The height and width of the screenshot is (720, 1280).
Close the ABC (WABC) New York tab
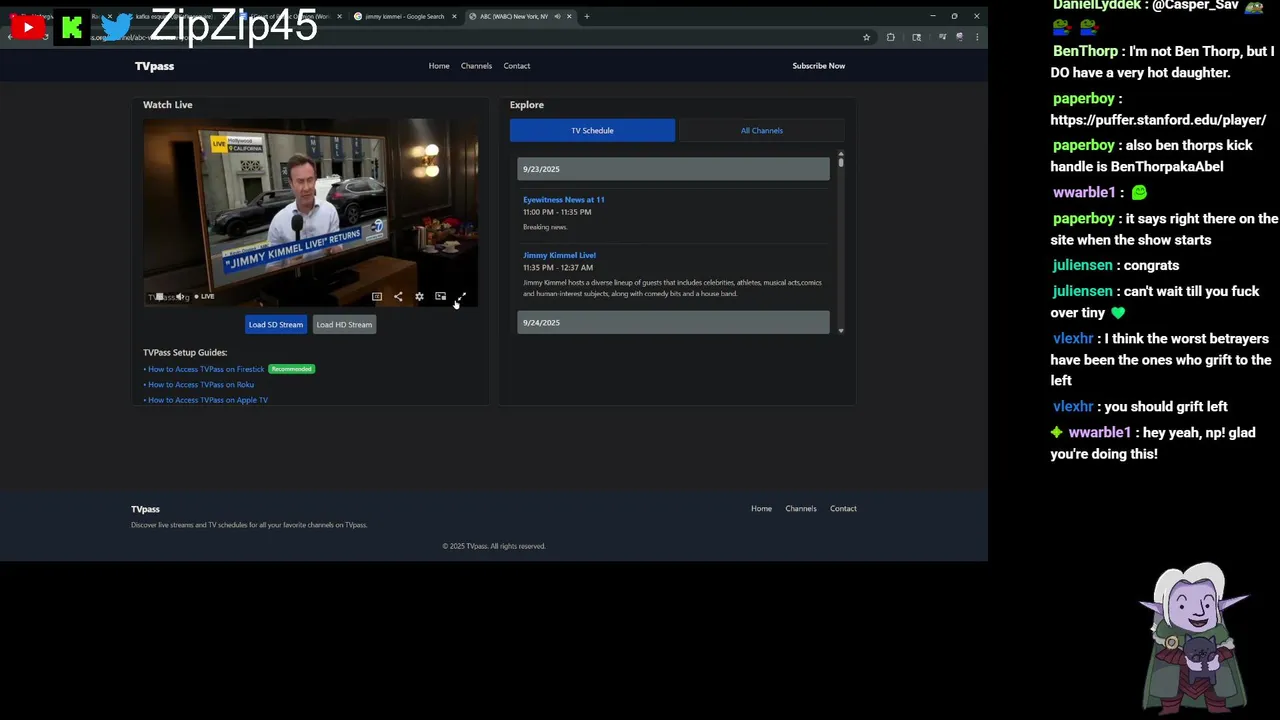coord(570,16)
